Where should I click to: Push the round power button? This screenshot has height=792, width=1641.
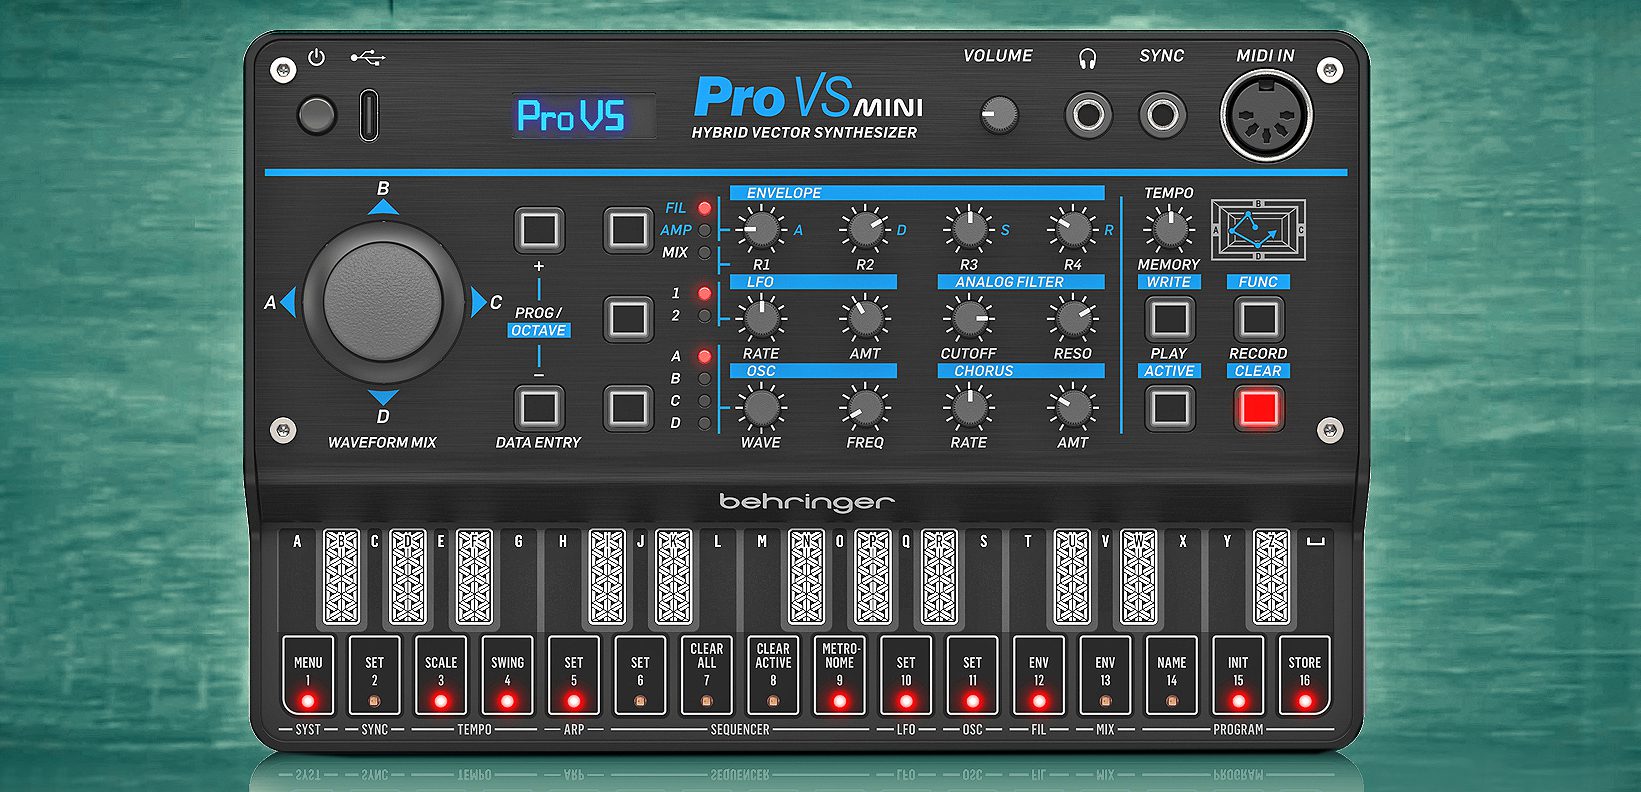(x=317, y=115)
